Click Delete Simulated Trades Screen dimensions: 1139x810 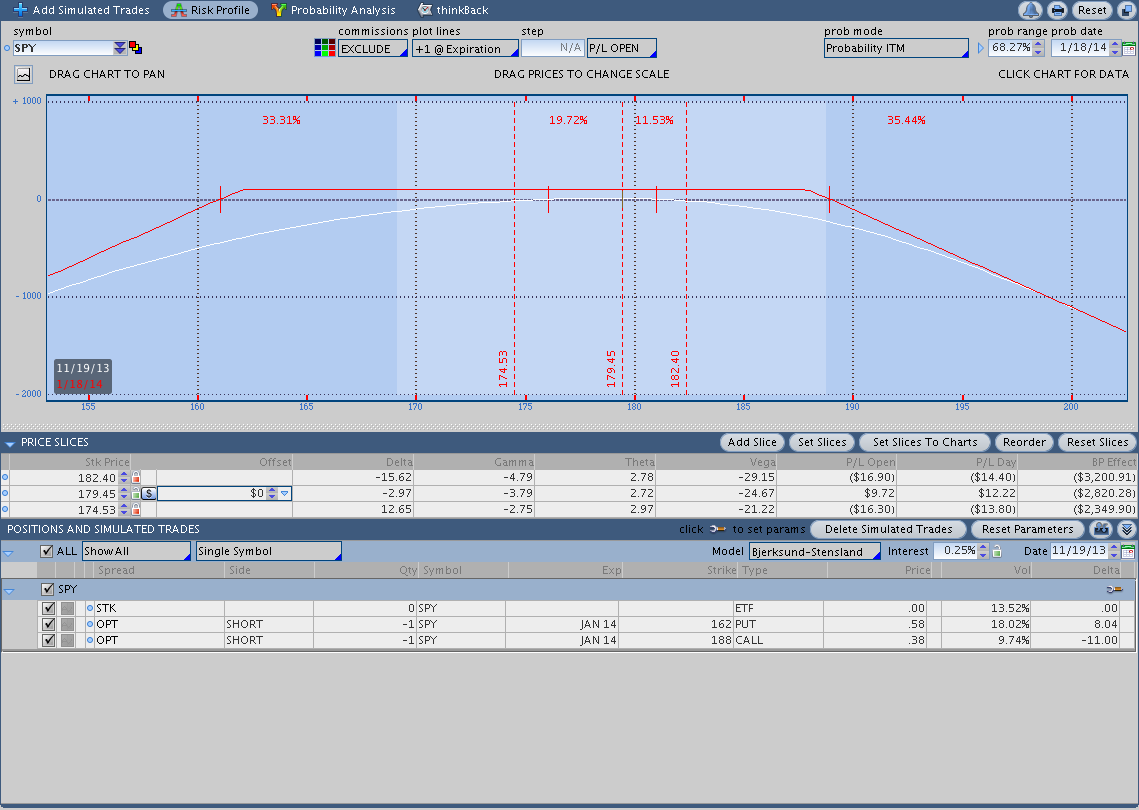(x=888, y=529)
